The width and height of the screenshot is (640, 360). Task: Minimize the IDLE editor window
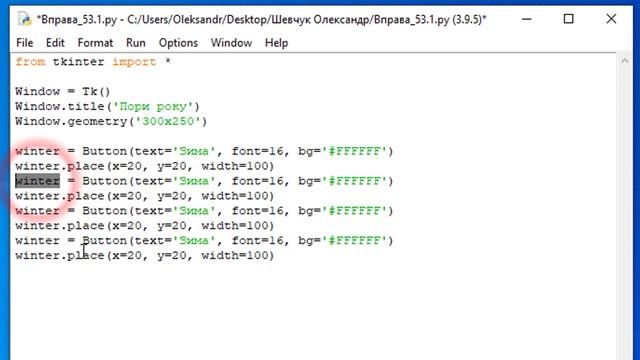click(x=527, y=19)
